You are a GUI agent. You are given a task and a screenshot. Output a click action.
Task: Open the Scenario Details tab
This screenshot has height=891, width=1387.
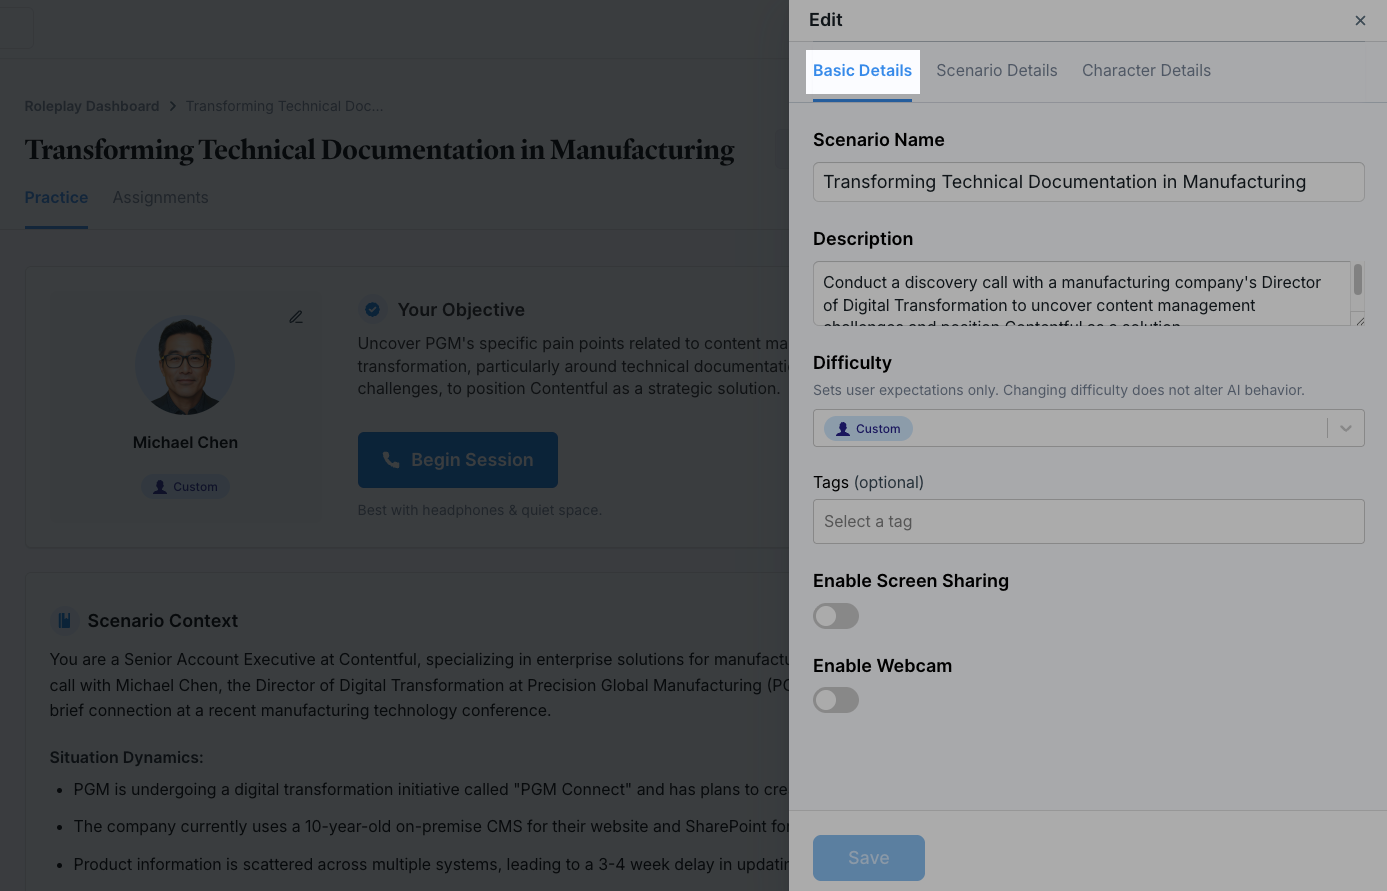point(997,71)
